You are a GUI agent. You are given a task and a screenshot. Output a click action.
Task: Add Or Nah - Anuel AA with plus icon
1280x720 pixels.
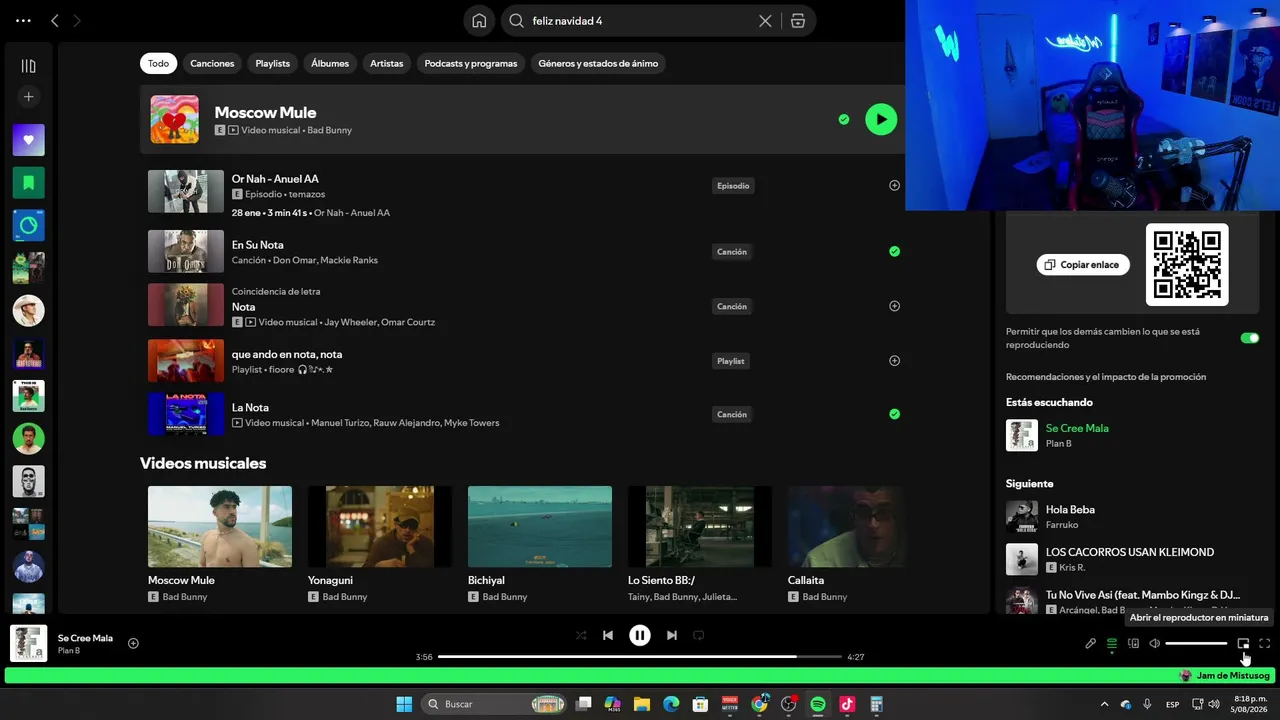point(894,185)
